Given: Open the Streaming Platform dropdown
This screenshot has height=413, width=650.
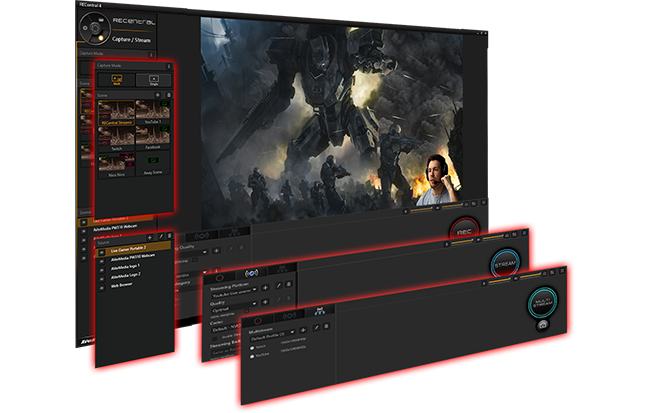Looking at the screenshot, I should (234, 293).
